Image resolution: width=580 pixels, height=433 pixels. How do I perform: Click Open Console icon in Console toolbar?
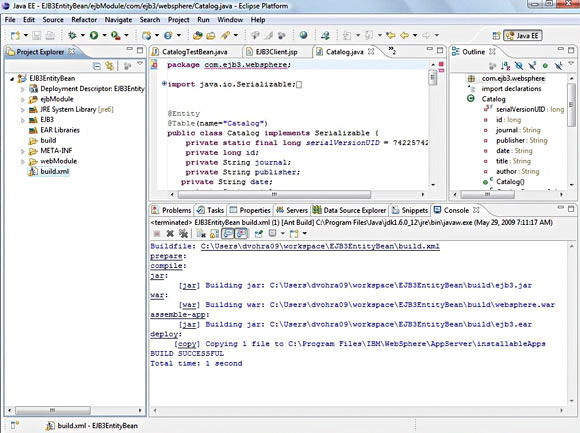pyautogui.click(x=294, y=233)
